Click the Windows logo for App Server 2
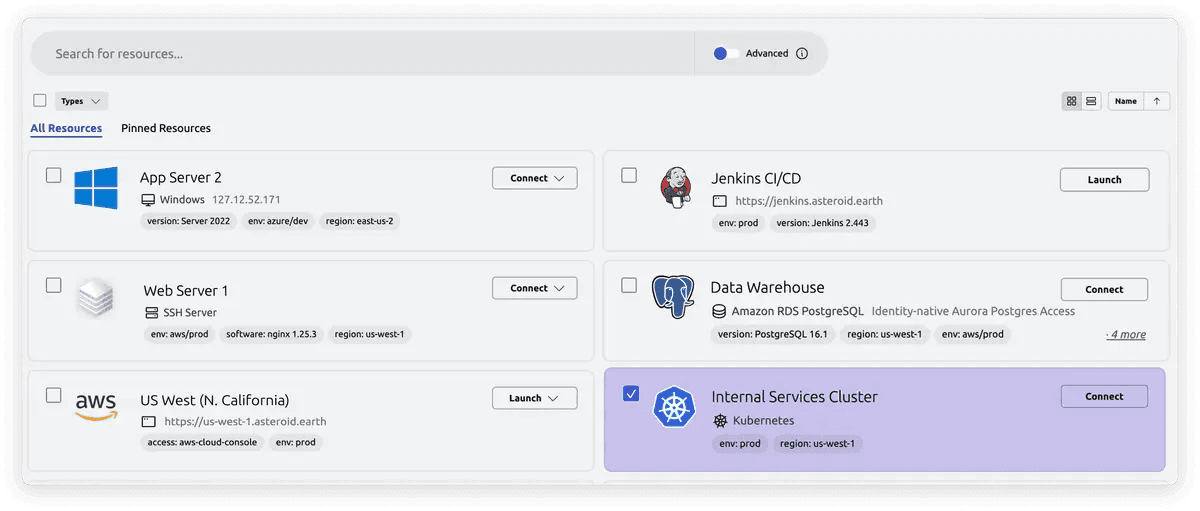This screenshot has height=511, width=1200. [x=96, y=188]
